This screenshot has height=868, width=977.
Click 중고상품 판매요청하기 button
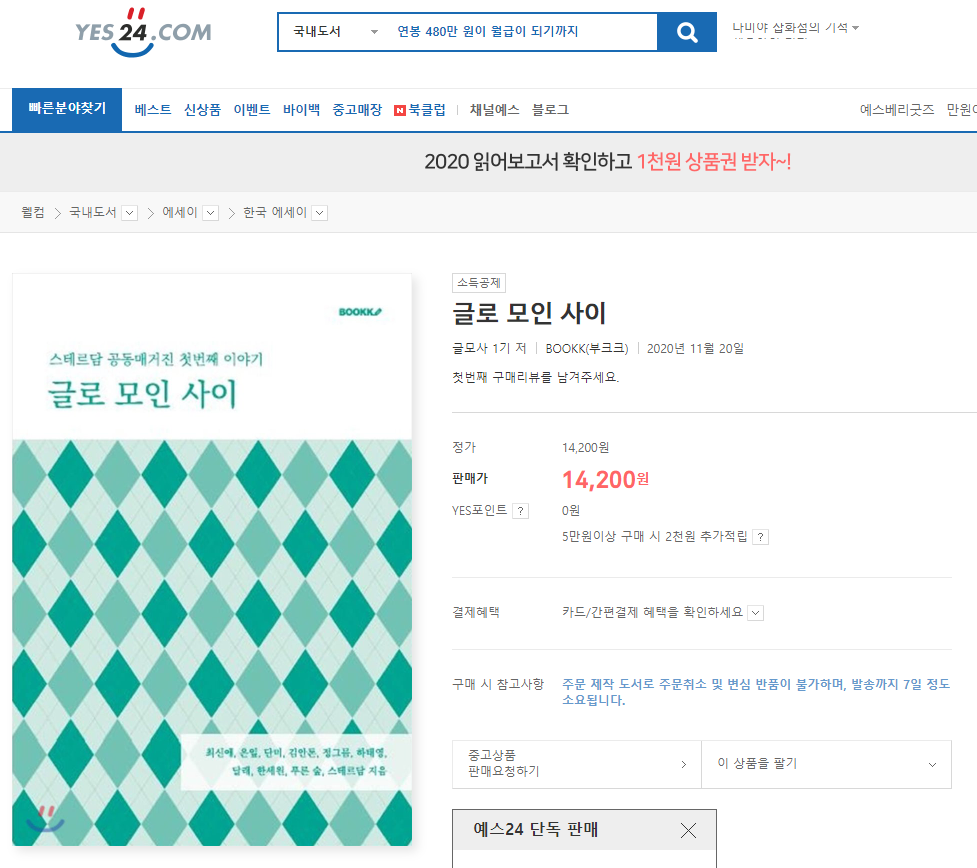[577, 764]
